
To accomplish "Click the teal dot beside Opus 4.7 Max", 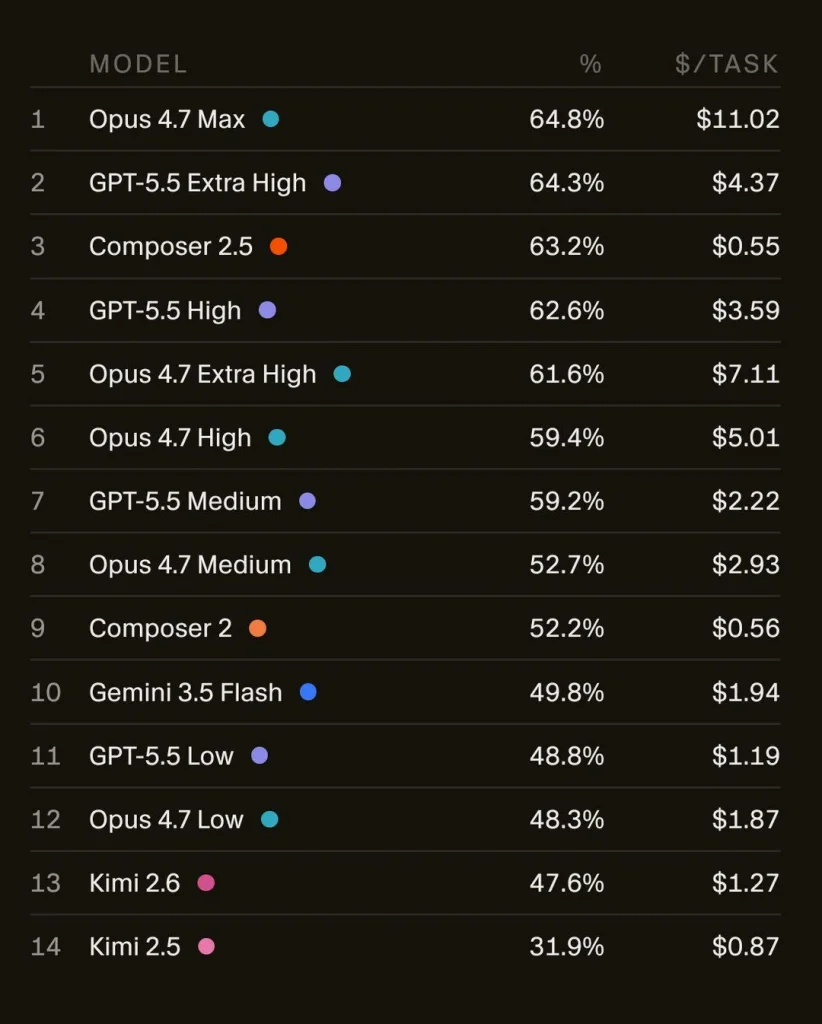I will point(270,120).
